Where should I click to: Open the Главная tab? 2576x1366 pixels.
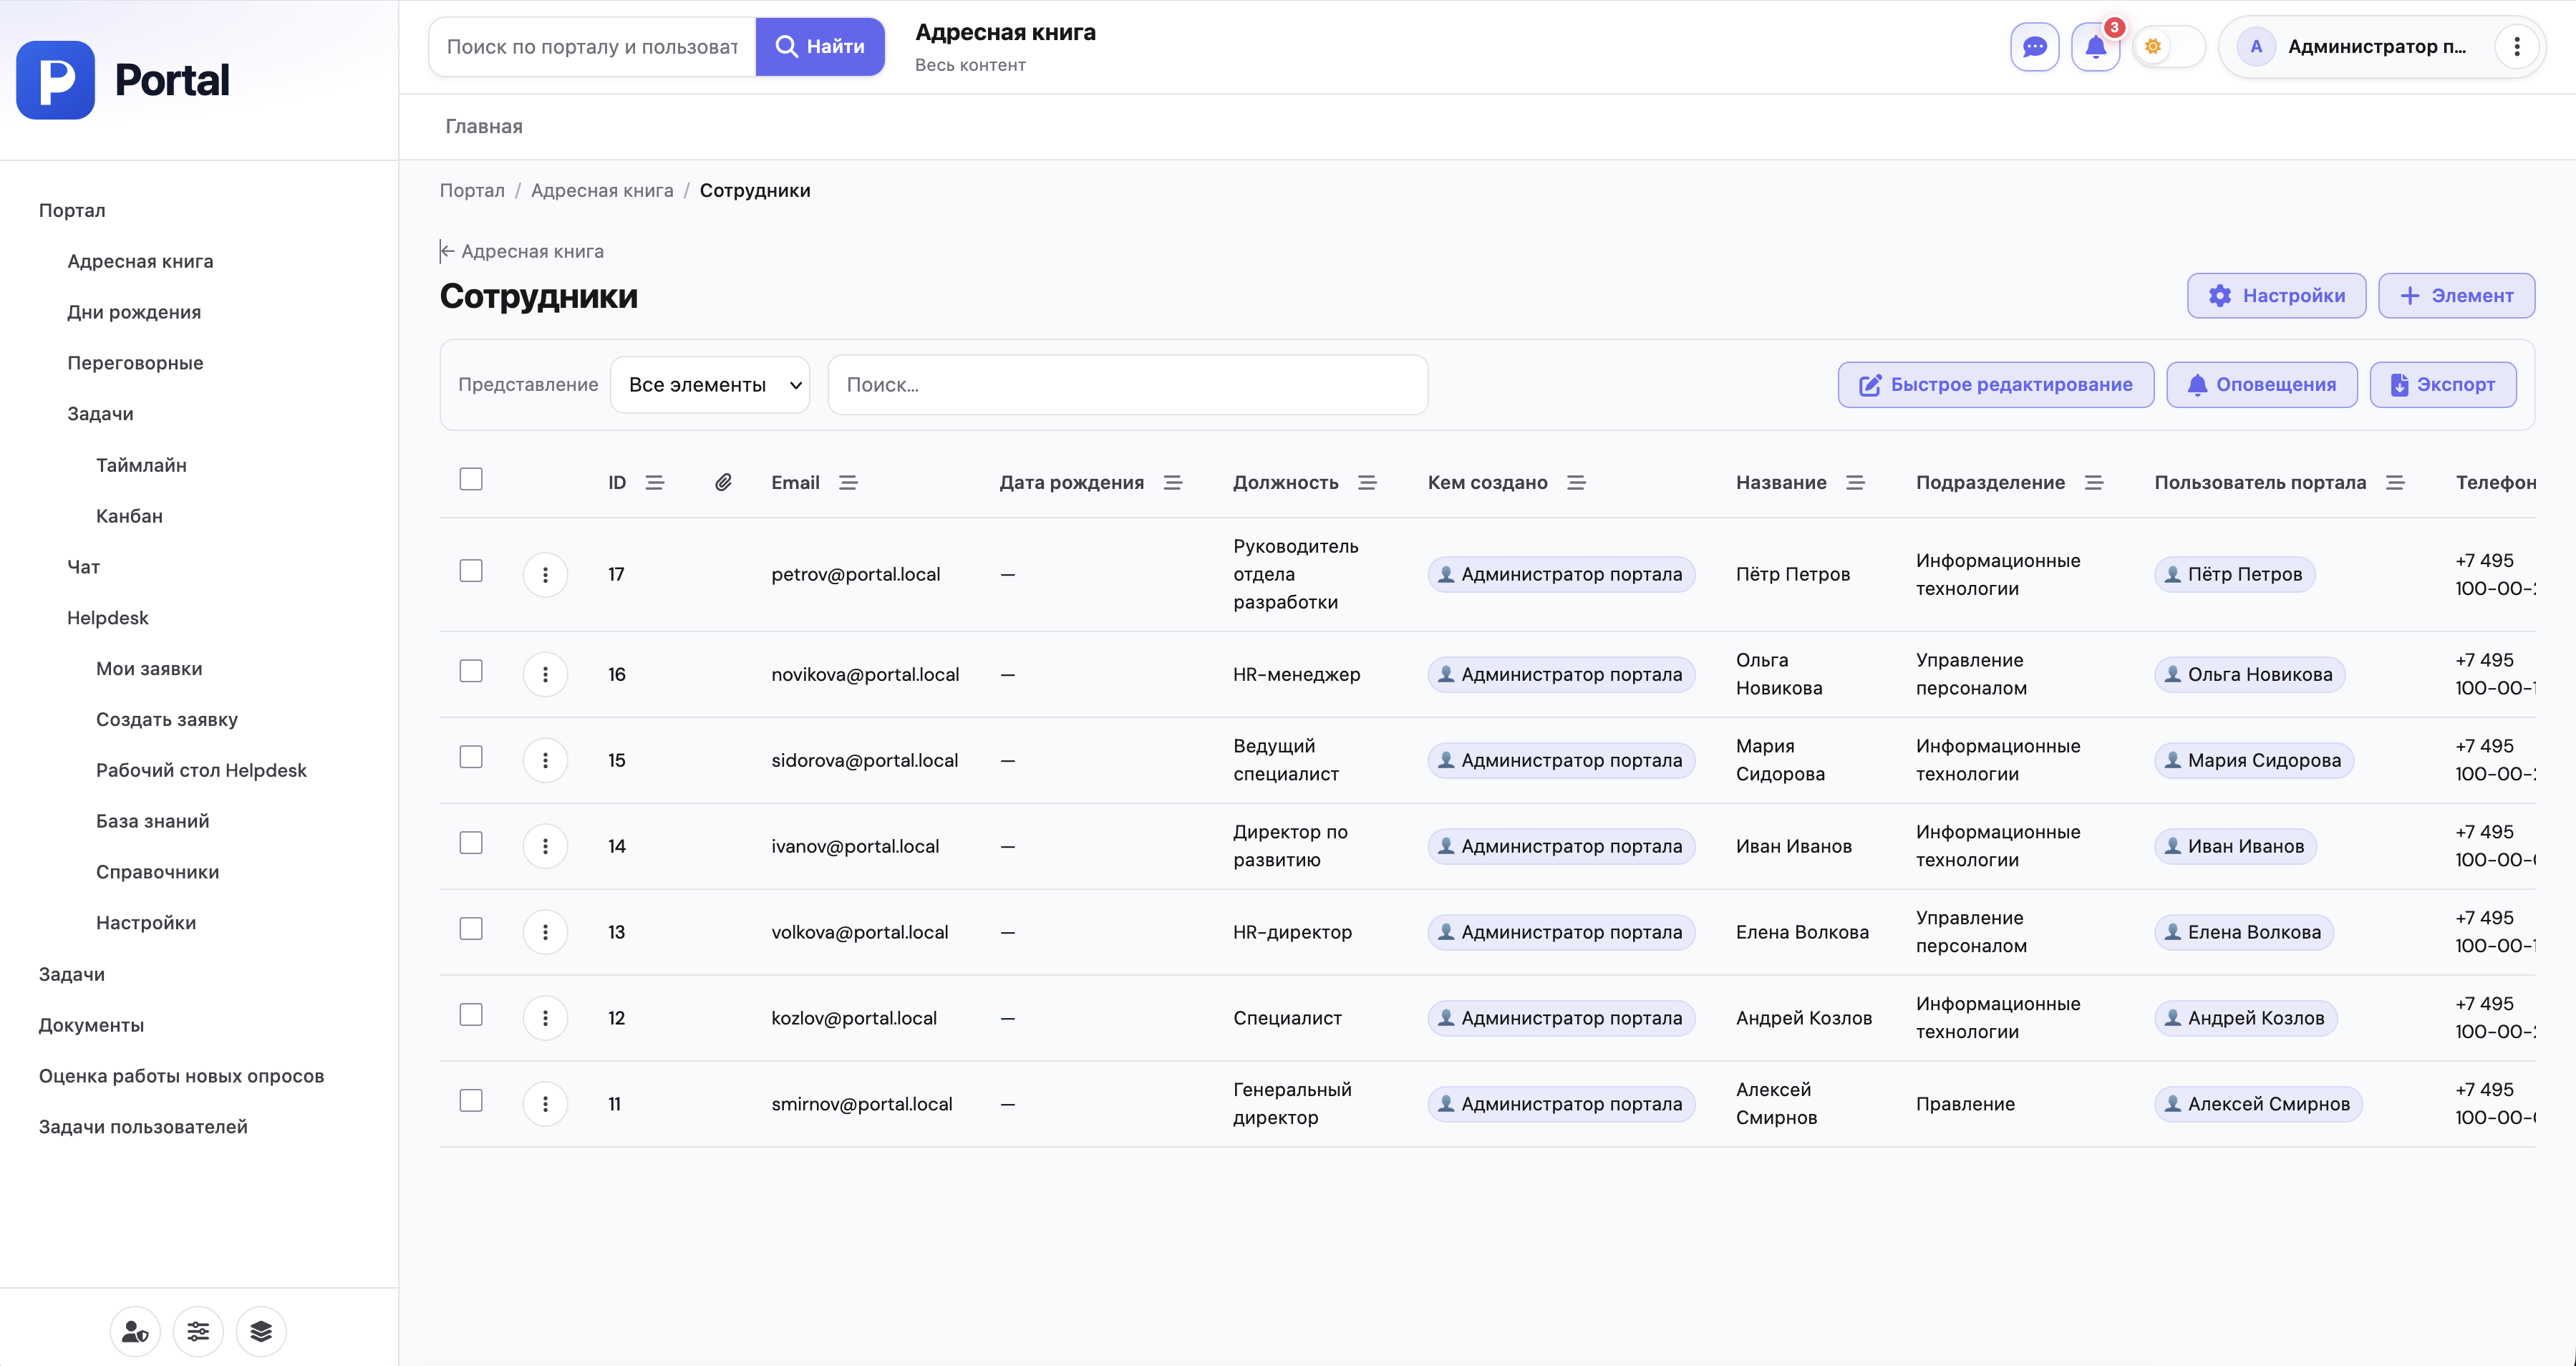coord(484,127)
